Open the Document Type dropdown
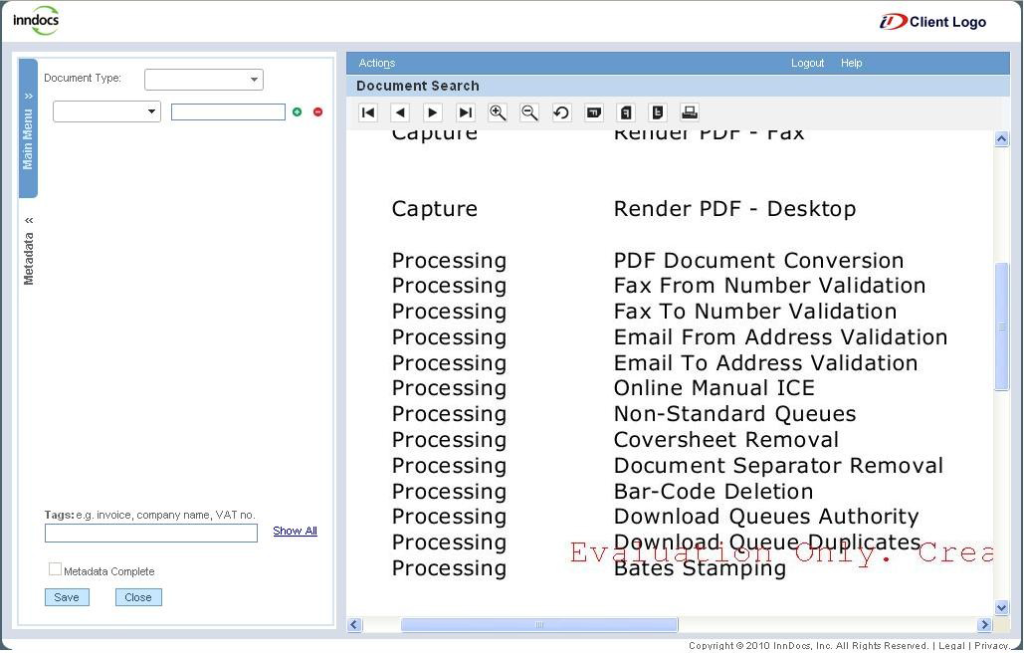This screenshot has height=653, width=1024. click(204, 79)
